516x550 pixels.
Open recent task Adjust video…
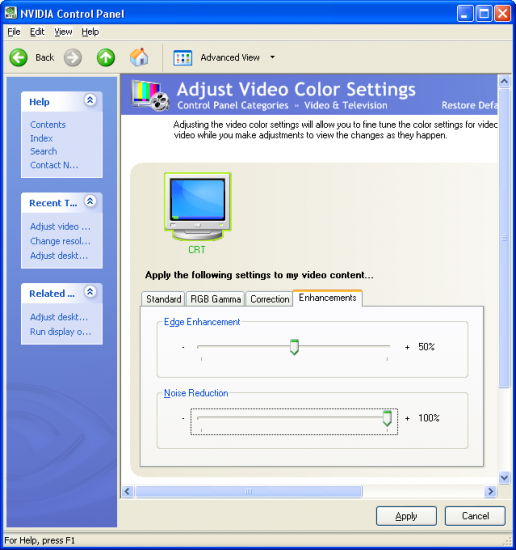(x=60, y=227)
